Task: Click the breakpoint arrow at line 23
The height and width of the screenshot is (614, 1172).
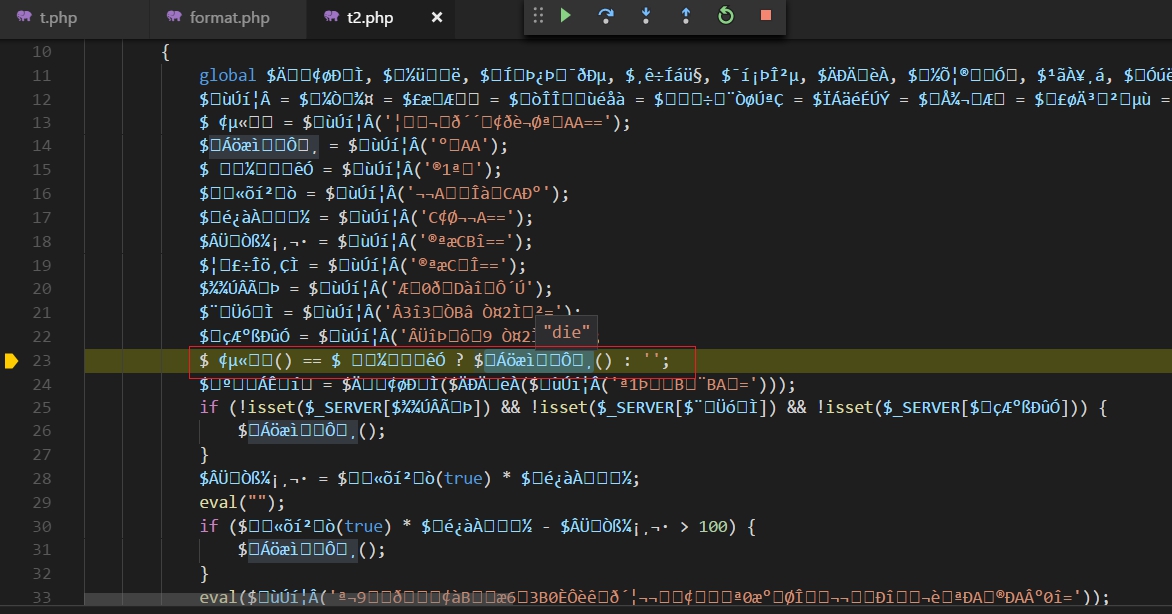Action: [11, 361]
